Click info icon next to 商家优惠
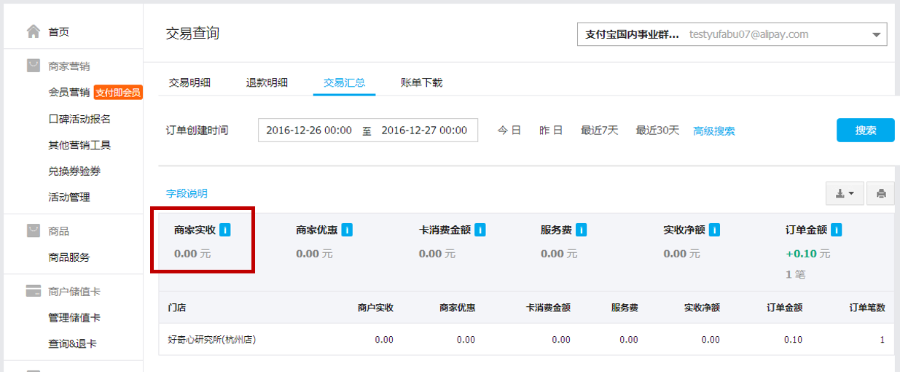 [347, 230]
